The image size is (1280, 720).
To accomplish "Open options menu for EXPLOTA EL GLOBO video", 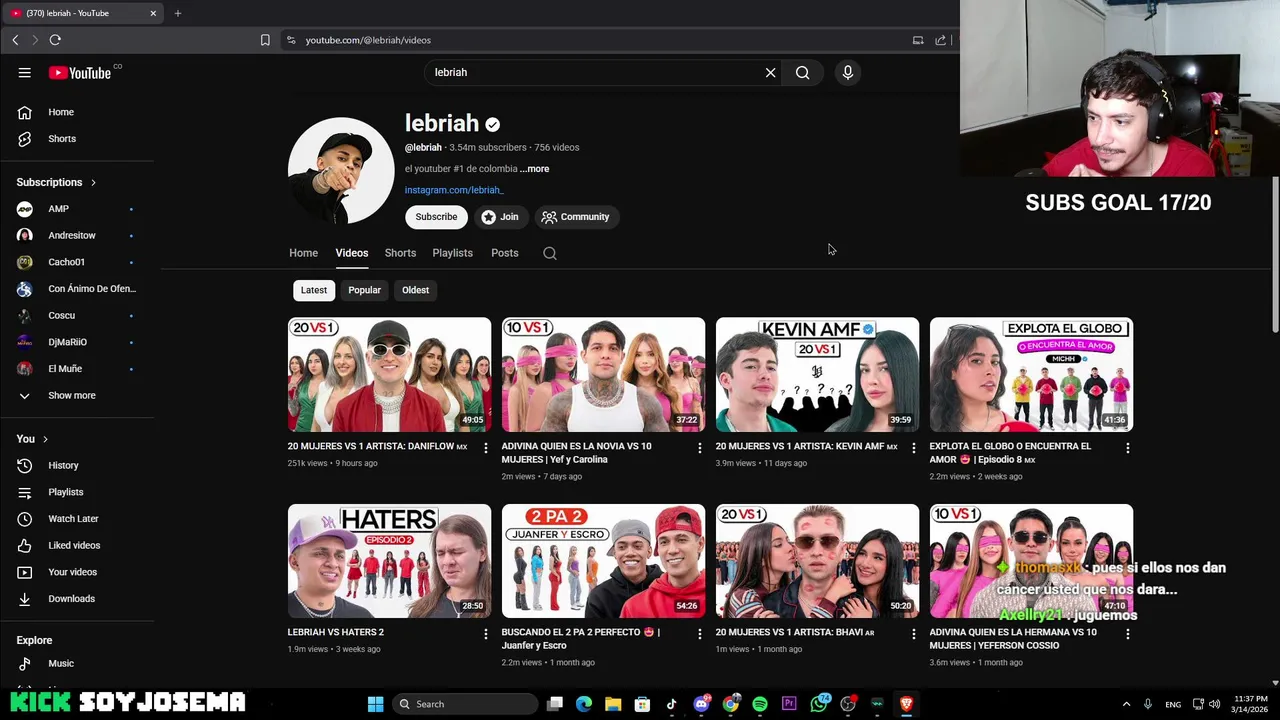I will coord(1128,448).
